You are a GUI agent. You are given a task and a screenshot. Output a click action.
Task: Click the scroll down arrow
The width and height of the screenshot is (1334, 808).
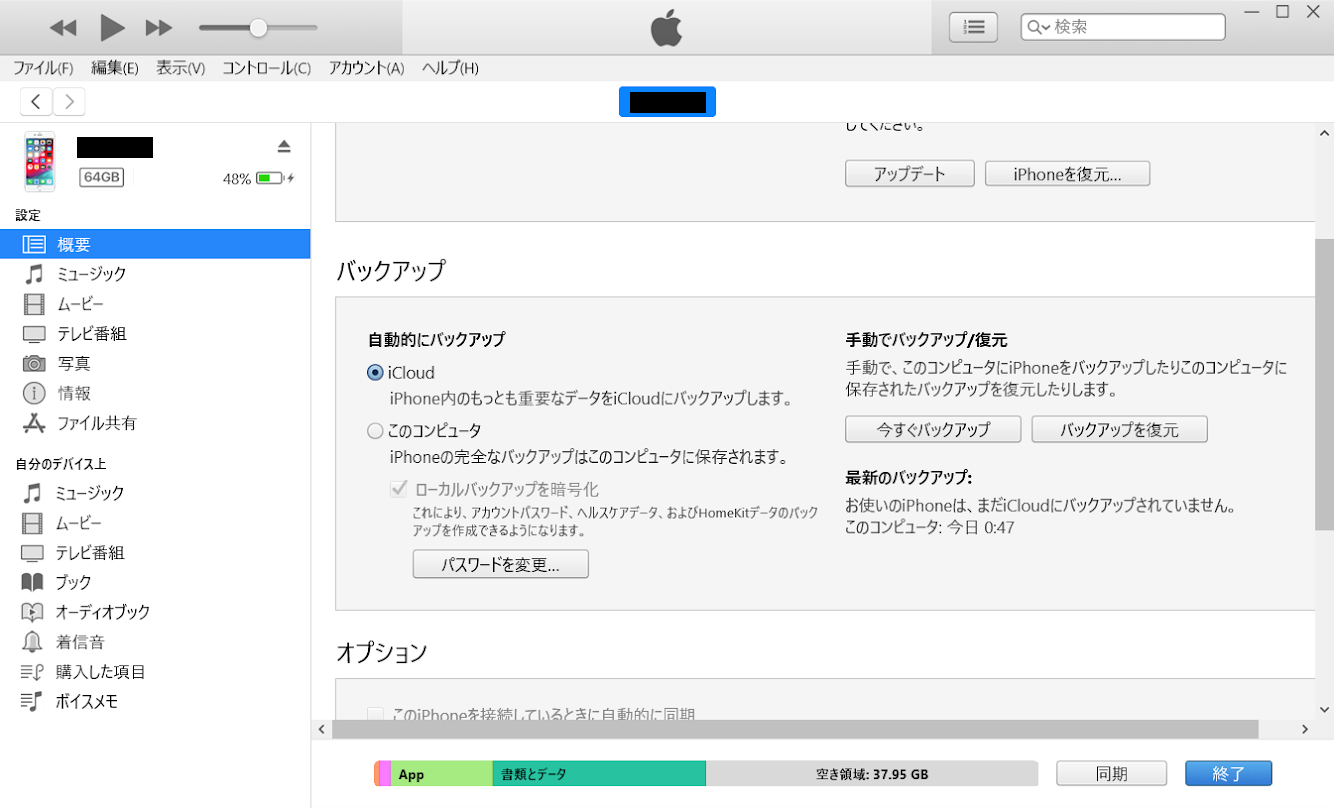click(1324, 709)
